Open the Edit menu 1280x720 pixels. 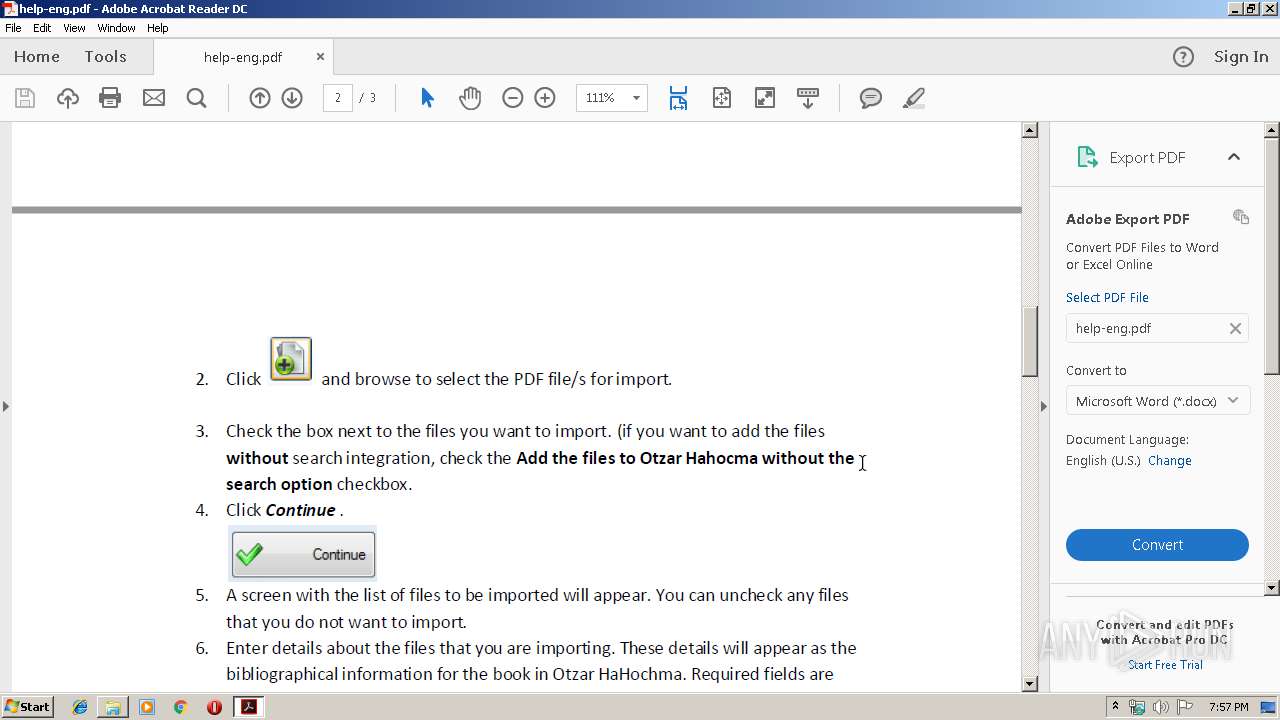point(42,28)
